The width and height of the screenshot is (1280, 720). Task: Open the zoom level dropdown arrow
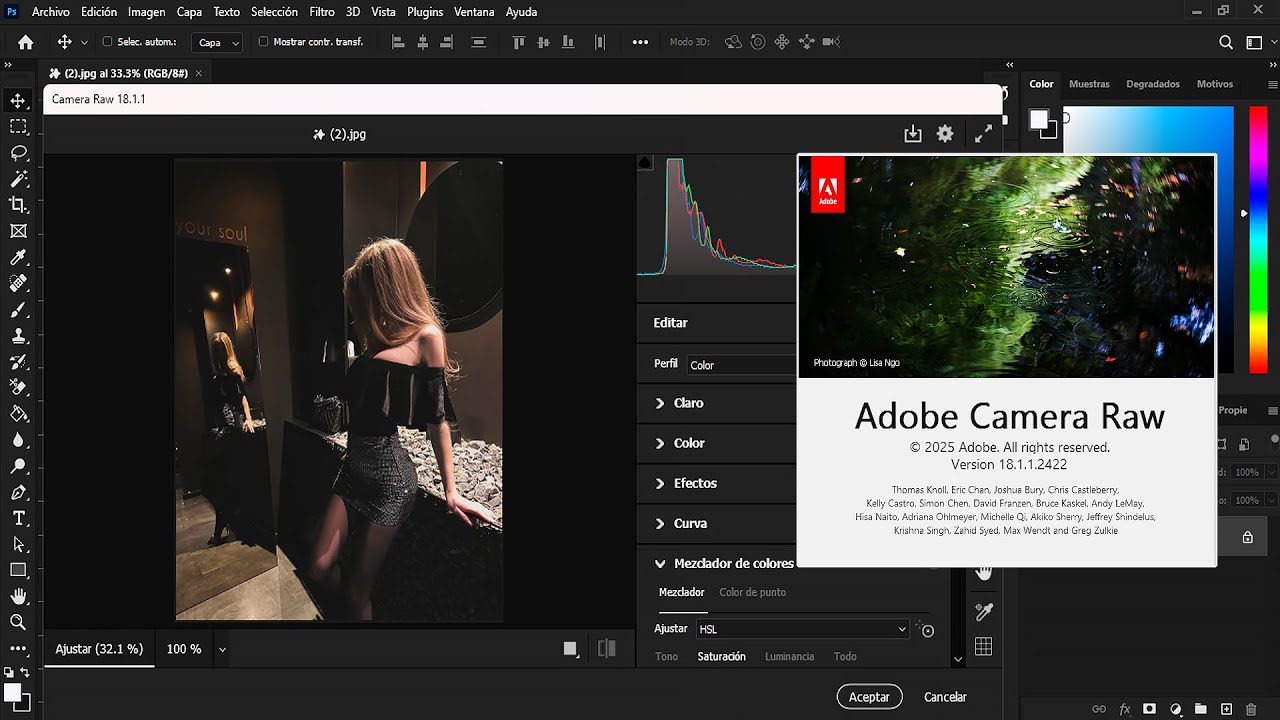pyautogui.click(x=222, y=649)
